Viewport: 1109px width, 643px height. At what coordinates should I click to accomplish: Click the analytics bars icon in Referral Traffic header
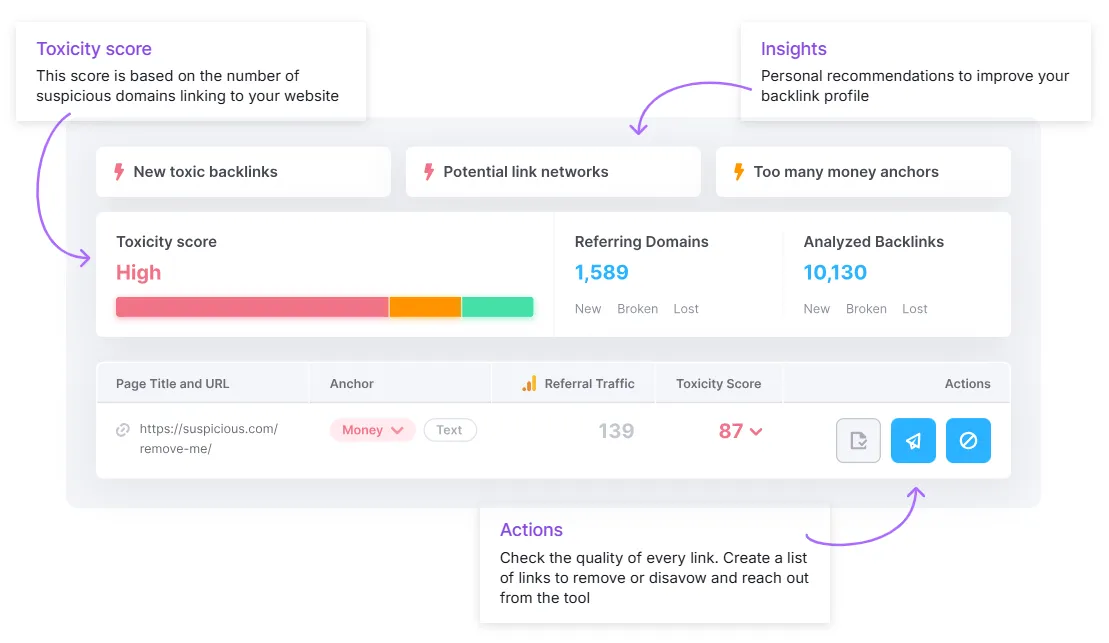529,383
